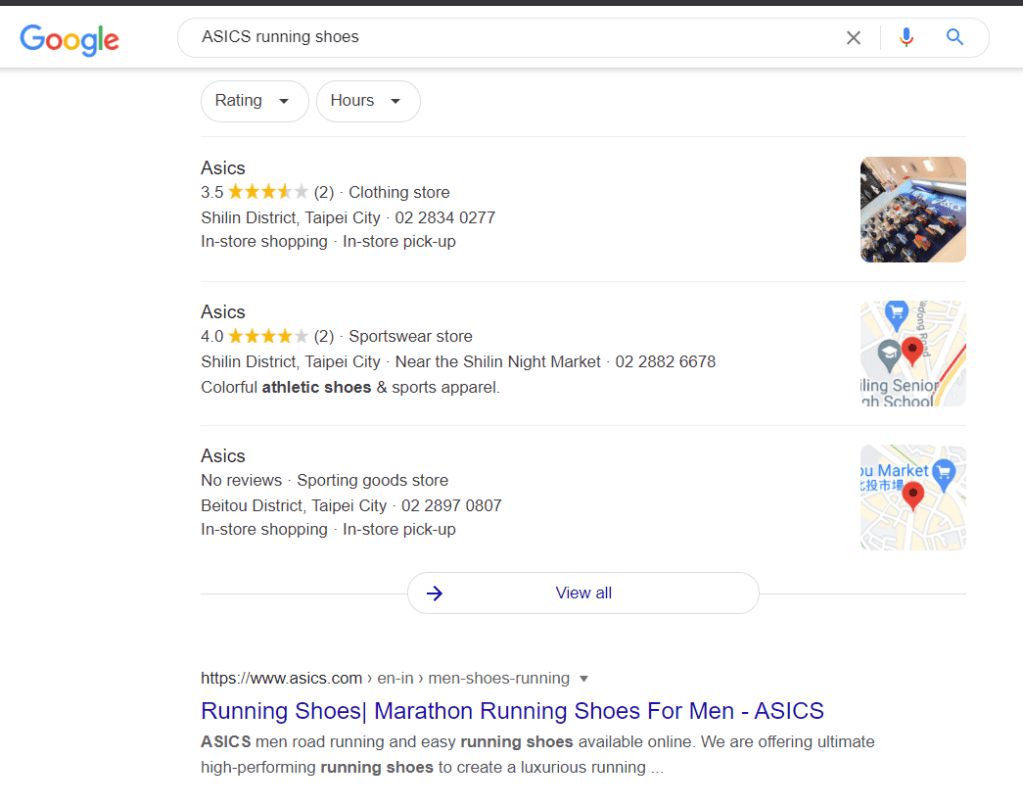Image resolution: width=1023 pixels, height=806 pixels.
Task: View the store photo thumbnail for Asics Clothing store
Action: (x=913, y=209)
